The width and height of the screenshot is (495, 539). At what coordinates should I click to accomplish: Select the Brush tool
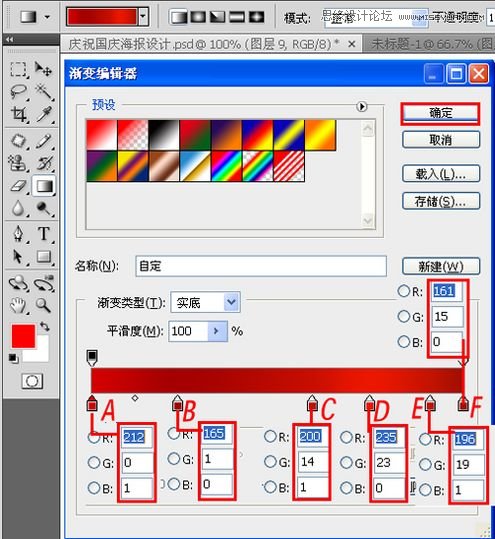[44, 141]
